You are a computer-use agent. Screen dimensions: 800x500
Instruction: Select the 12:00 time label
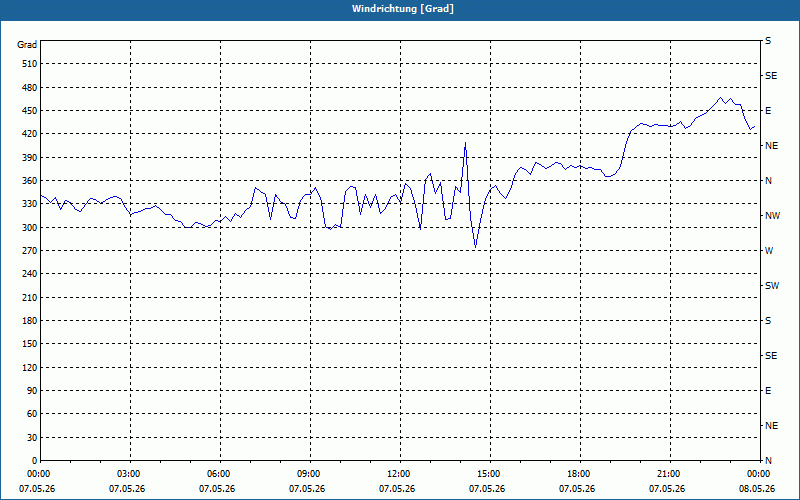[x=400, y=474]
